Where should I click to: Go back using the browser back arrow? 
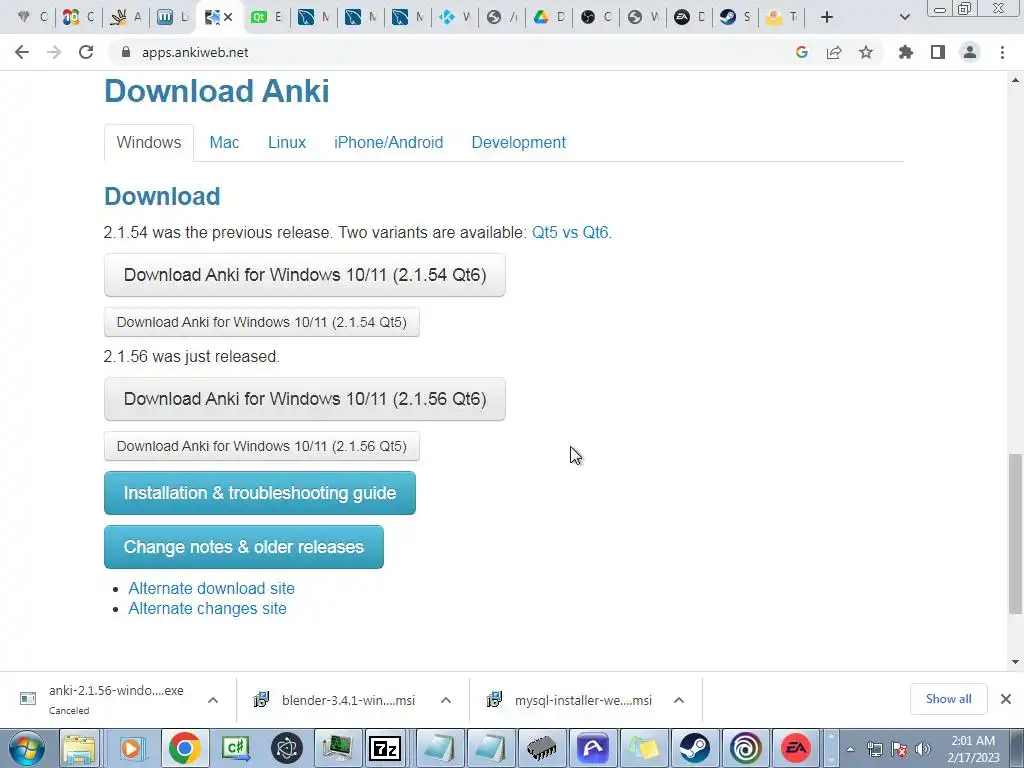click(22, 52)
